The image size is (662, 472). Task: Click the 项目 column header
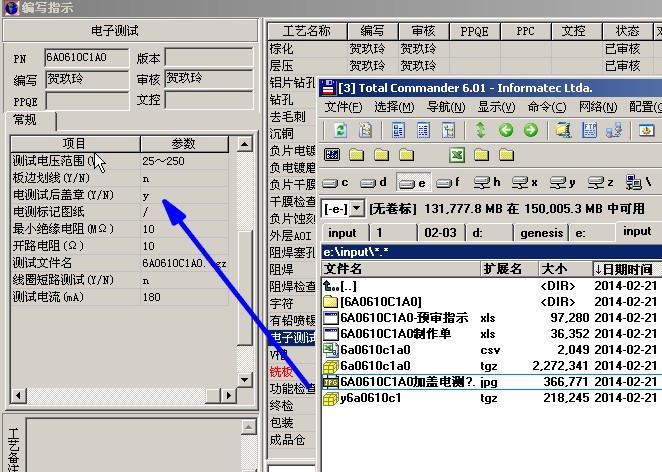coord(75,144)
